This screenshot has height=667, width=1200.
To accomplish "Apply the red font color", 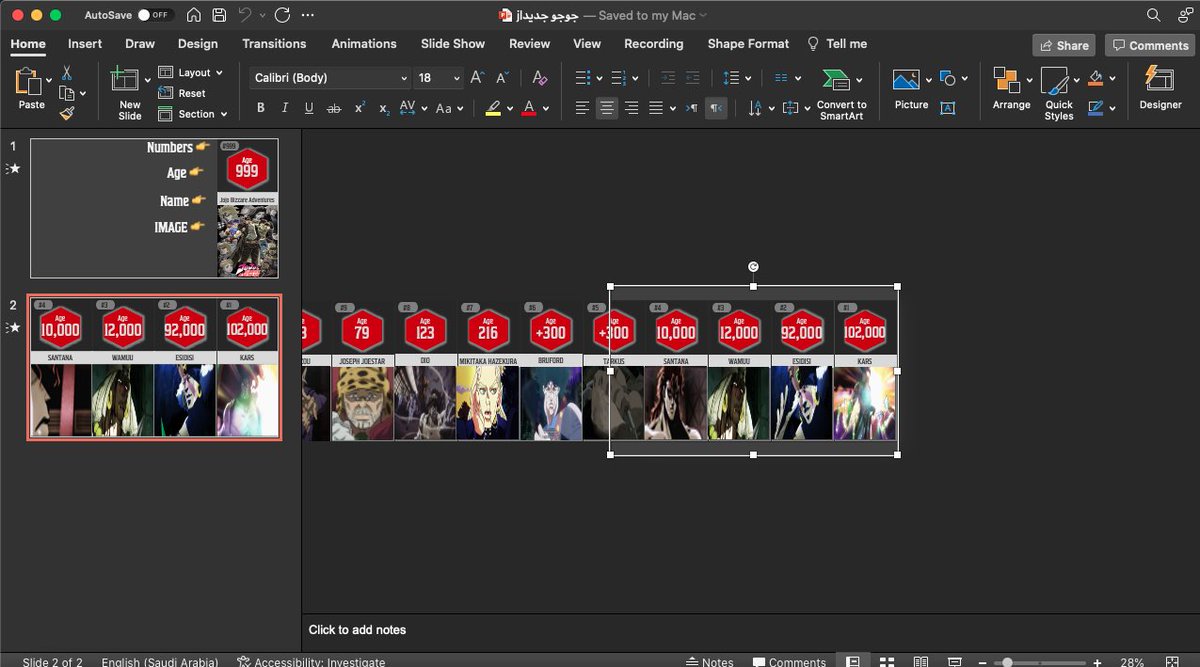I will pos(530,108).
